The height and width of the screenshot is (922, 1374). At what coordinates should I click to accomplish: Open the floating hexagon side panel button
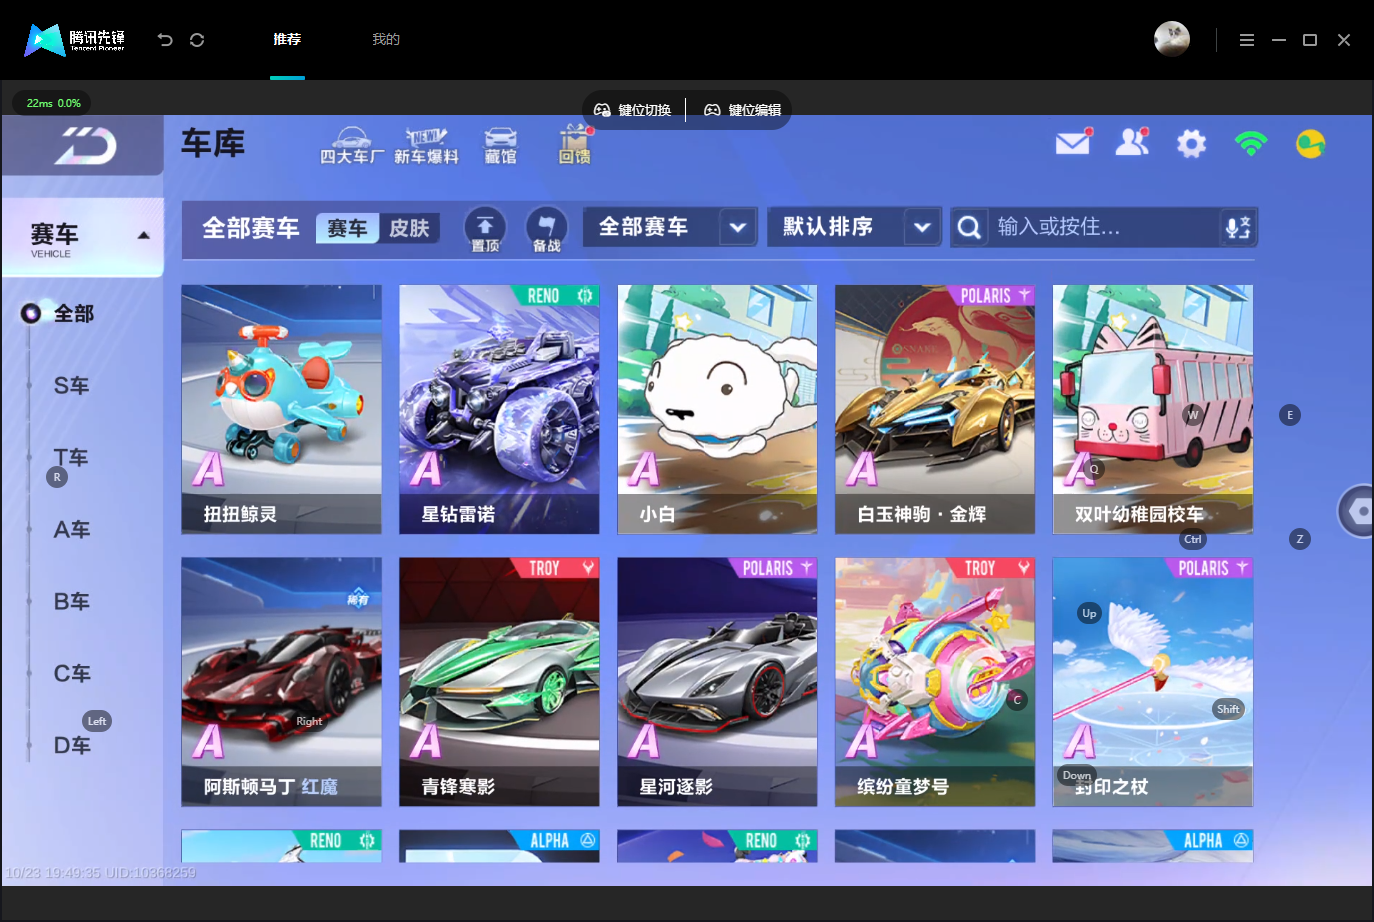pyautogui.click(x=1356, y=511)
